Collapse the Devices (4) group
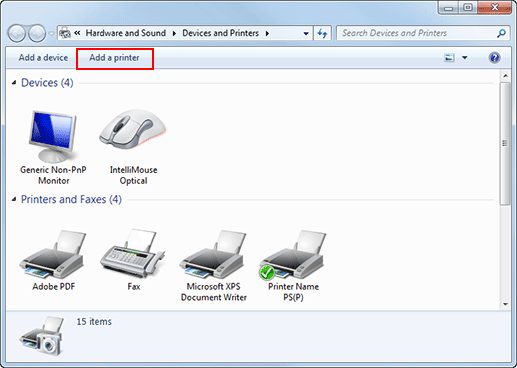517x368 pixels. pyautogui.click(x=14, y=83)
